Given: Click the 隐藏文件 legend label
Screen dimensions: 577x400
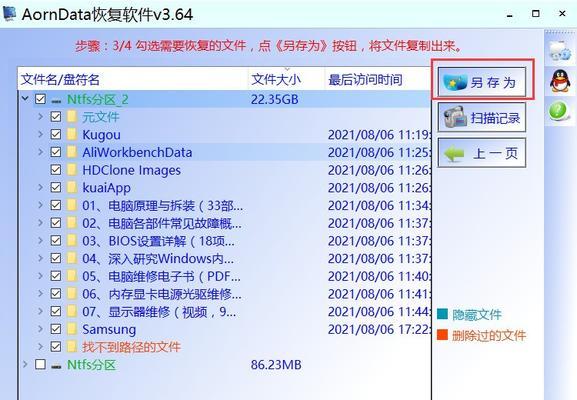Looking at the screenshot, I should [477, 315].
